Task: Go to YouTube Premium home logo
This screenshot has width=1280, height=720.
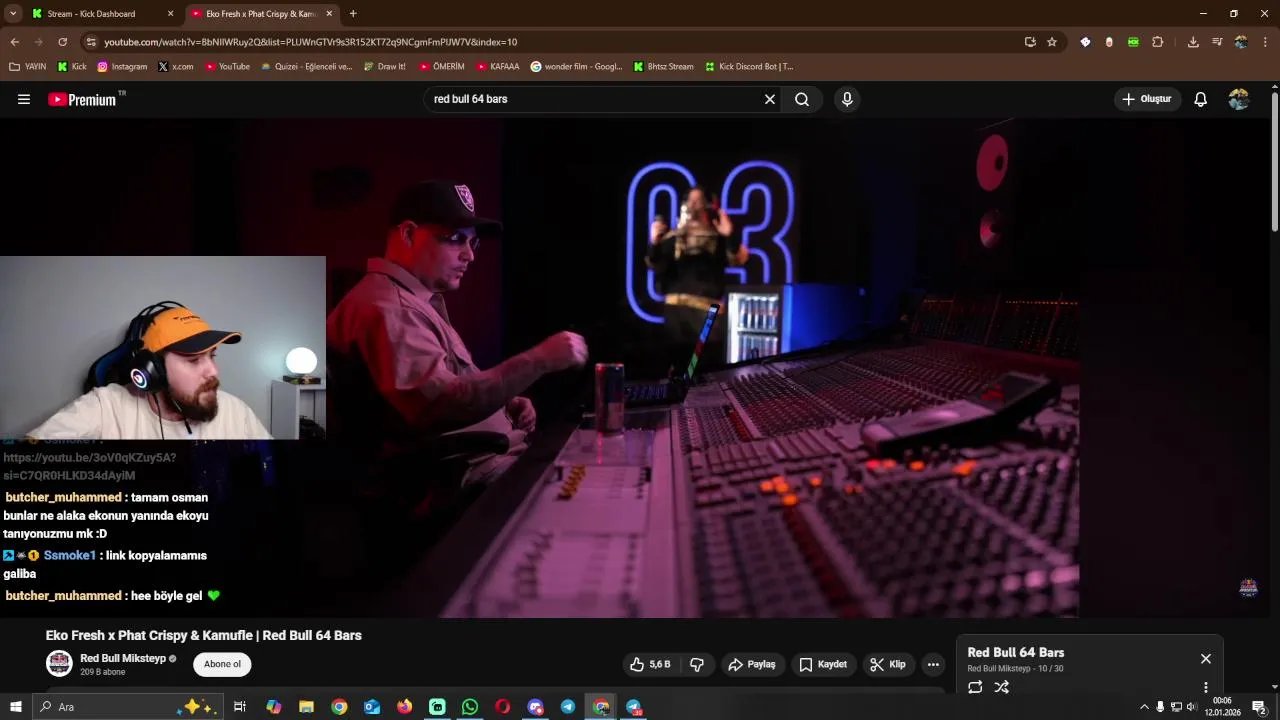Action: click(x=82, y=99)
